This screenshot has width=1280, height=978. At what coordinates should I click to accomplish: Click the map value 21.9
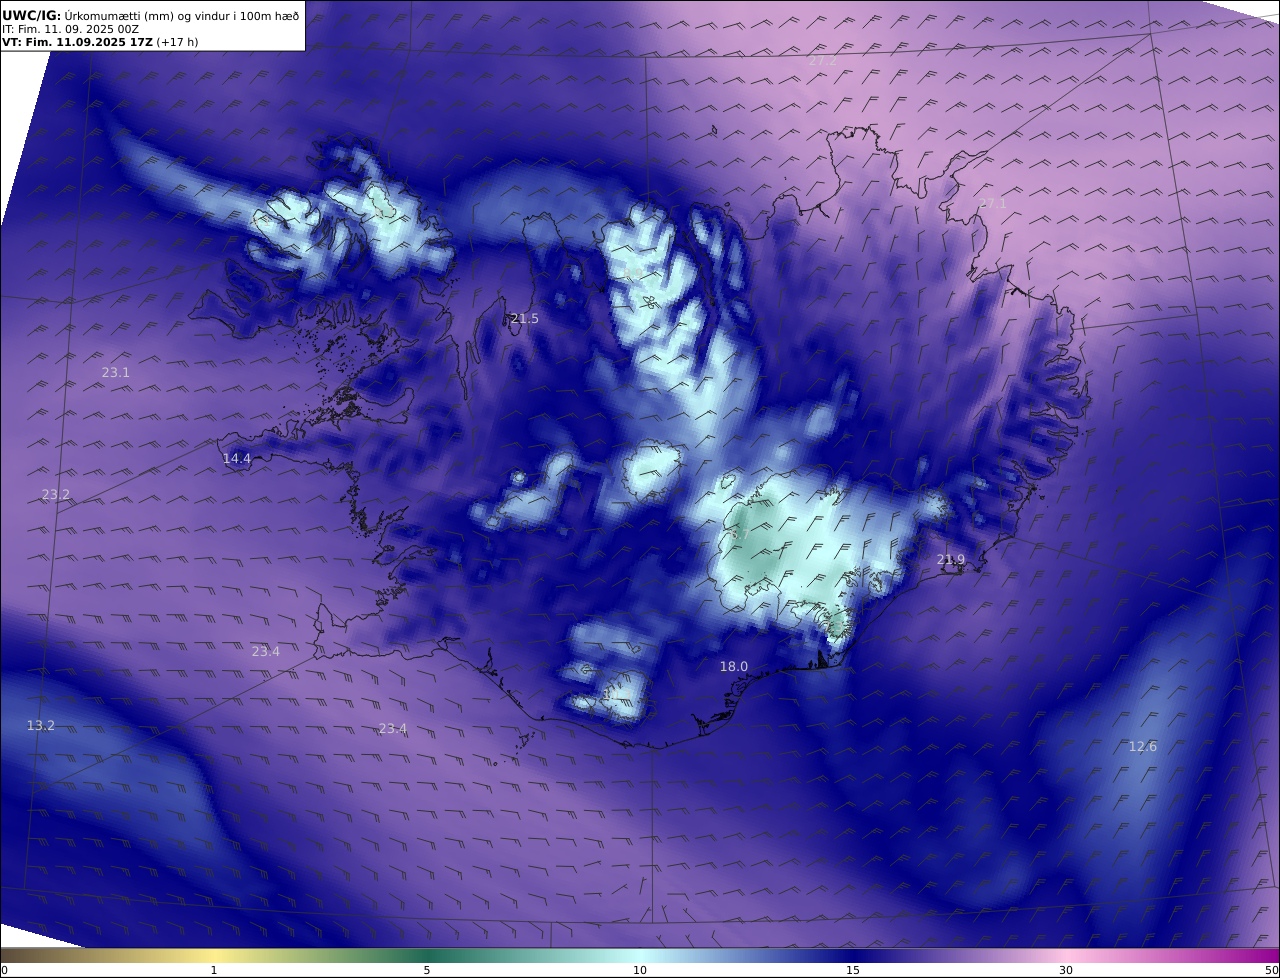coord(951,560)
